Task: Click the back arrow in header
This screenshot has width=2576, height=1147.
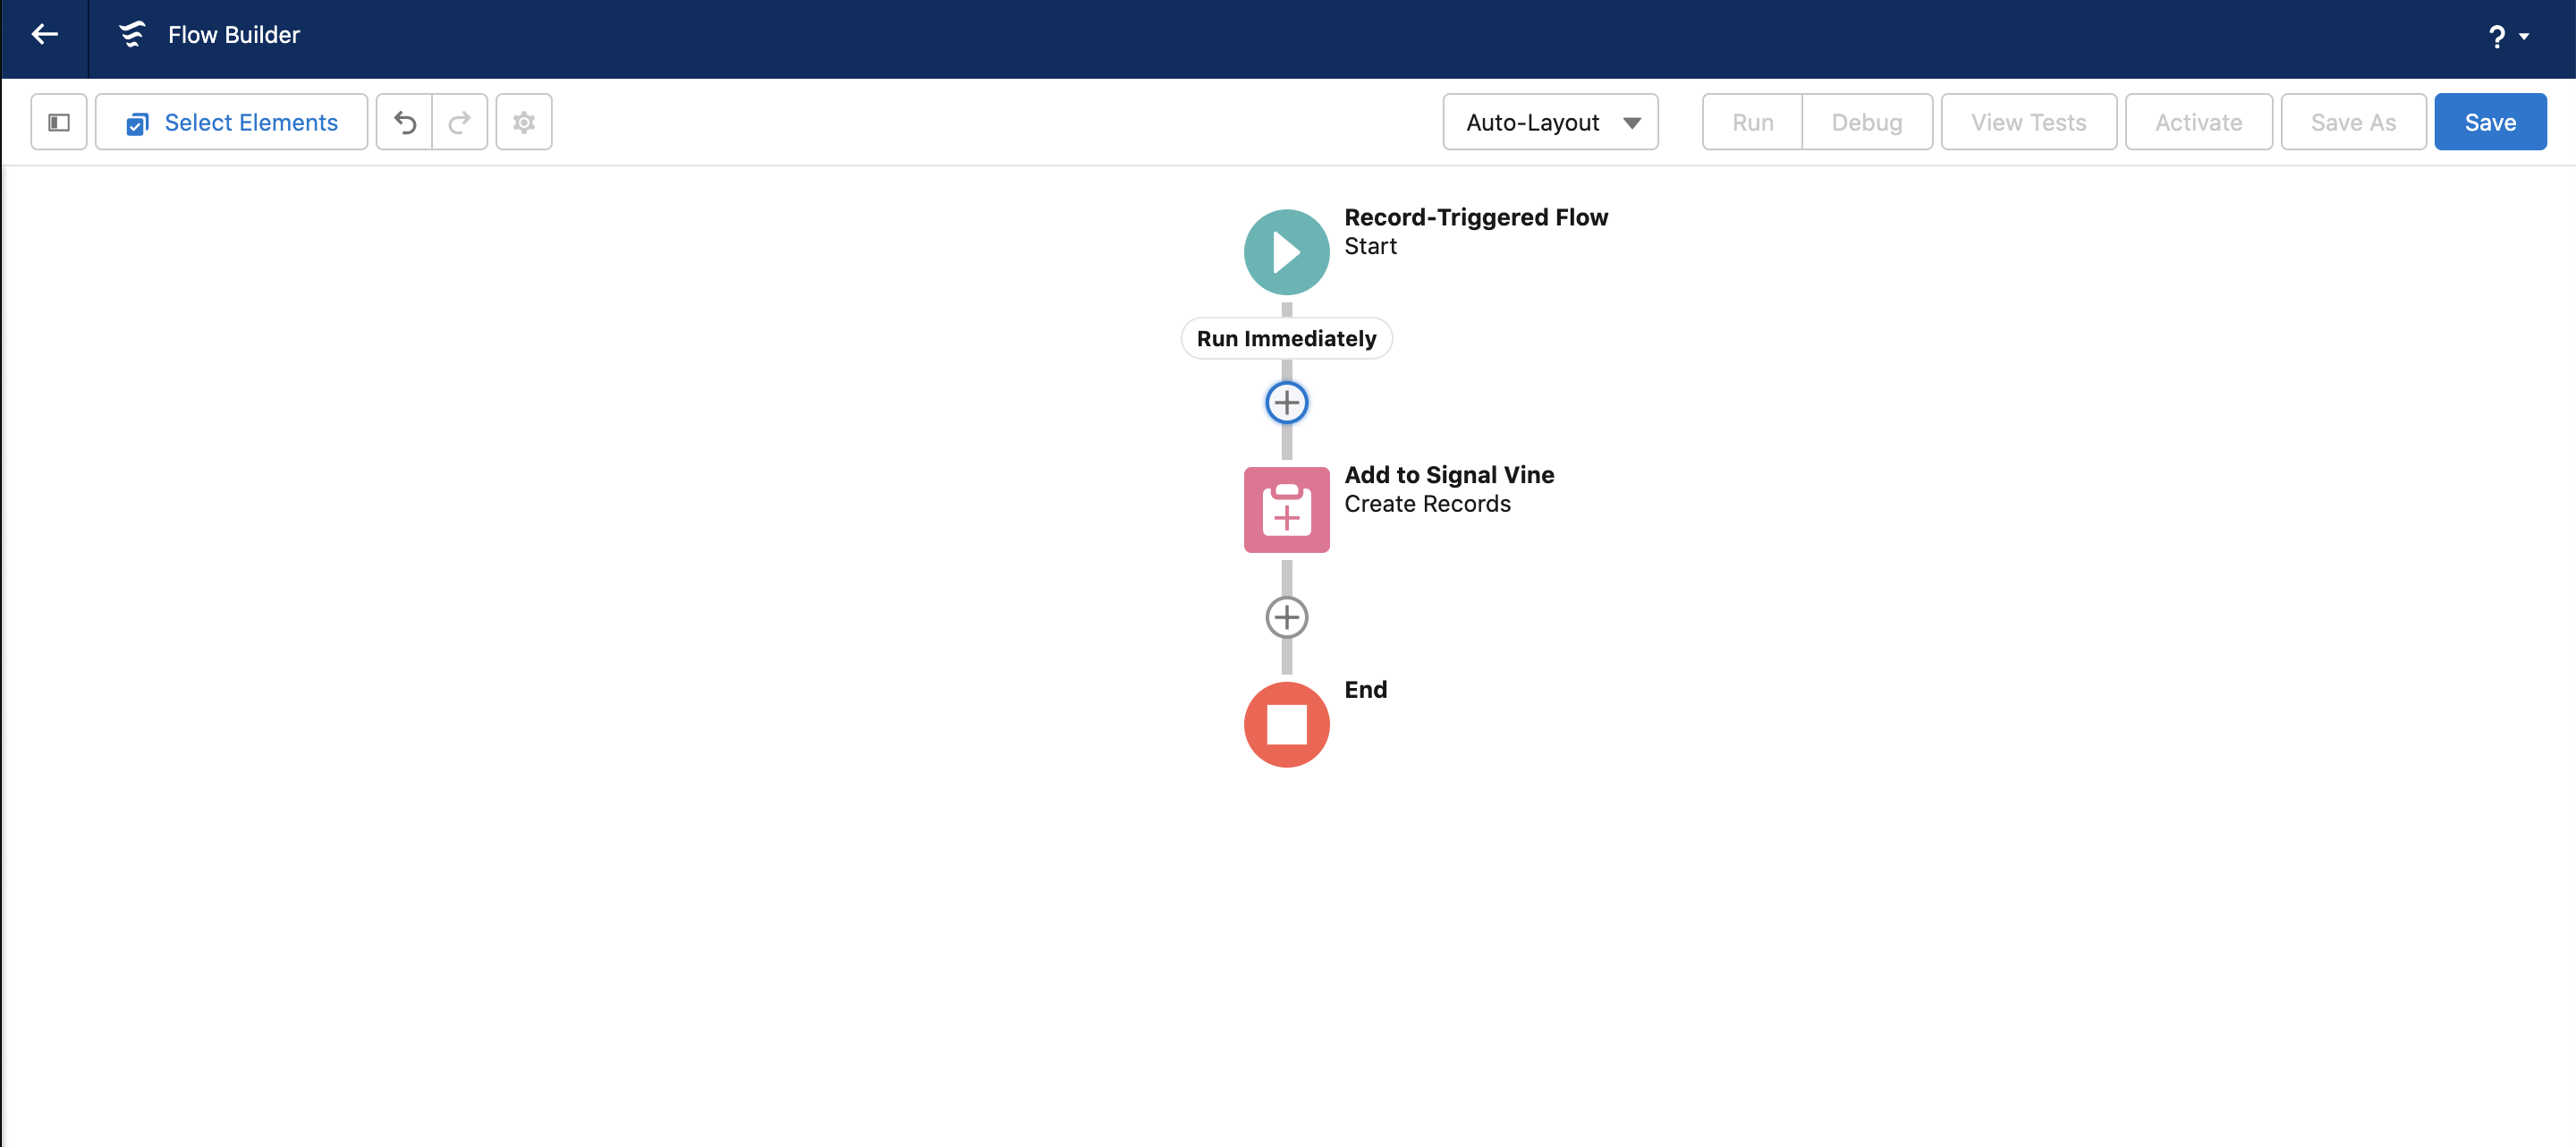Action: pyautogui.click(x=44, y=35)
